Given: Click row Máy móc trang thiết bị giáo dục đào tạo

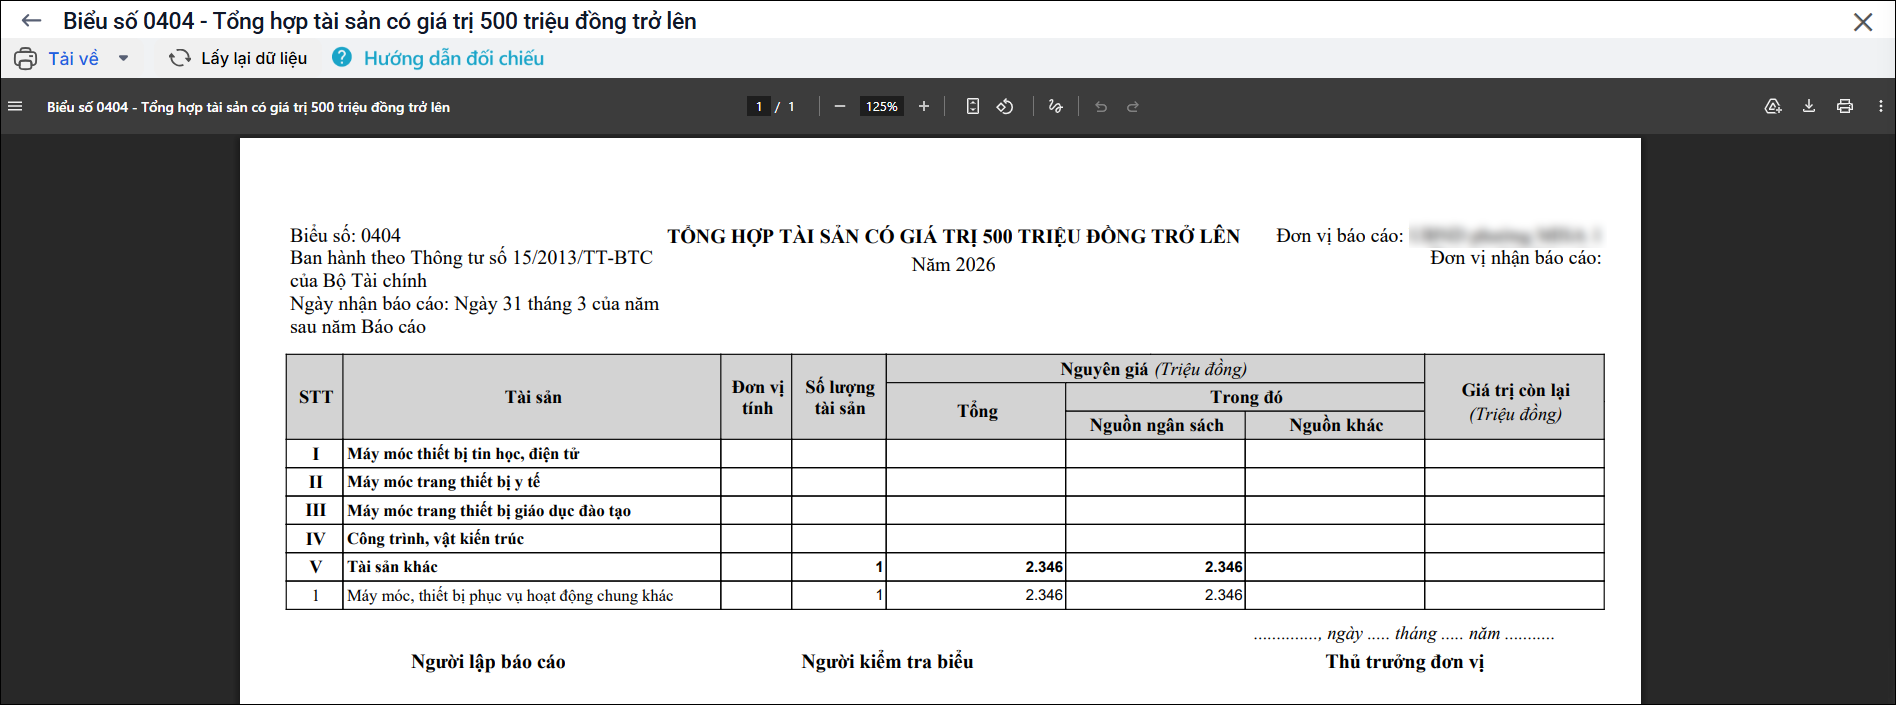Looking at the screenshot, I should click(945, 510).
